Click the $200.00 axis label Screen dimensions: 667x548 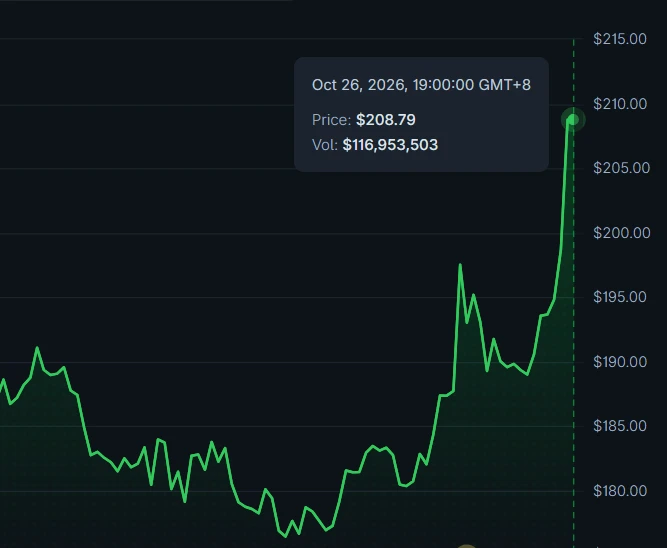click(621, 233)
